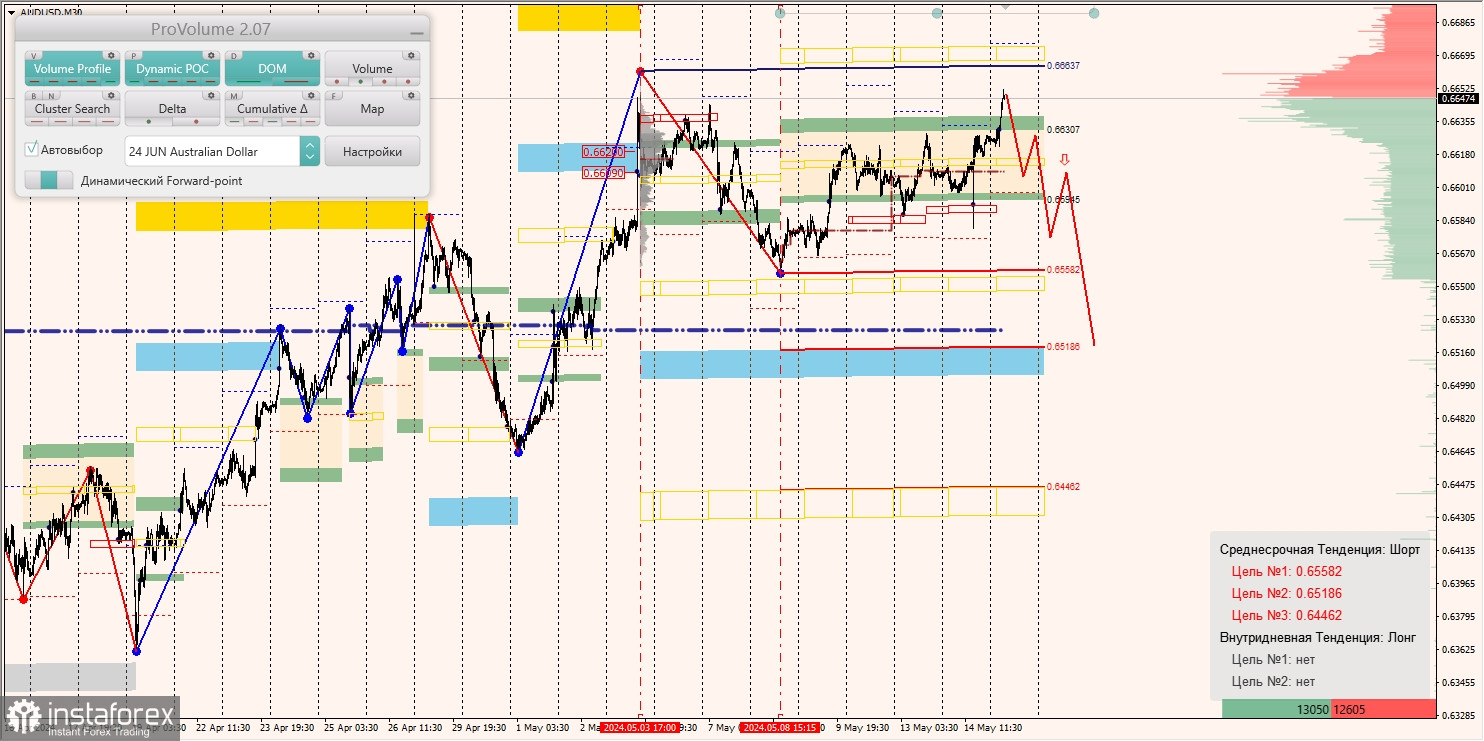Open the Настройки settings button
This screenshot has width=1484, height=741.
click(x=372, y=151)
